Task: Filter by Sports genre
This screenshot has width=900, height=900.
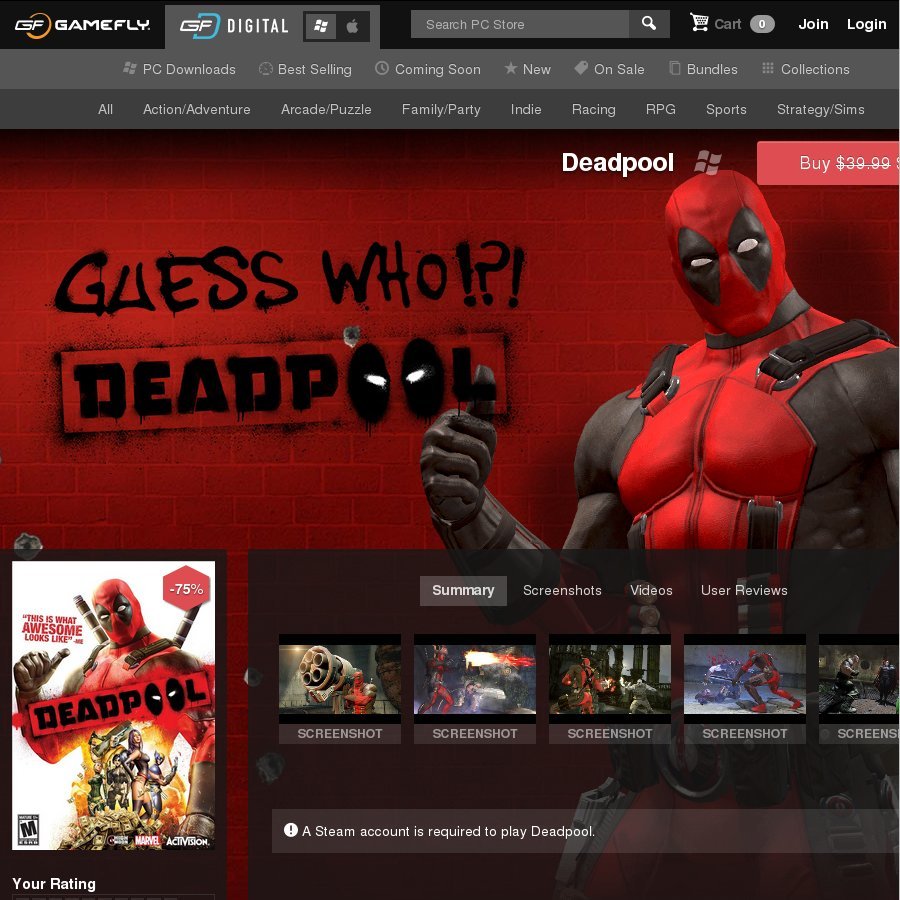Action: tap(726, 109)
